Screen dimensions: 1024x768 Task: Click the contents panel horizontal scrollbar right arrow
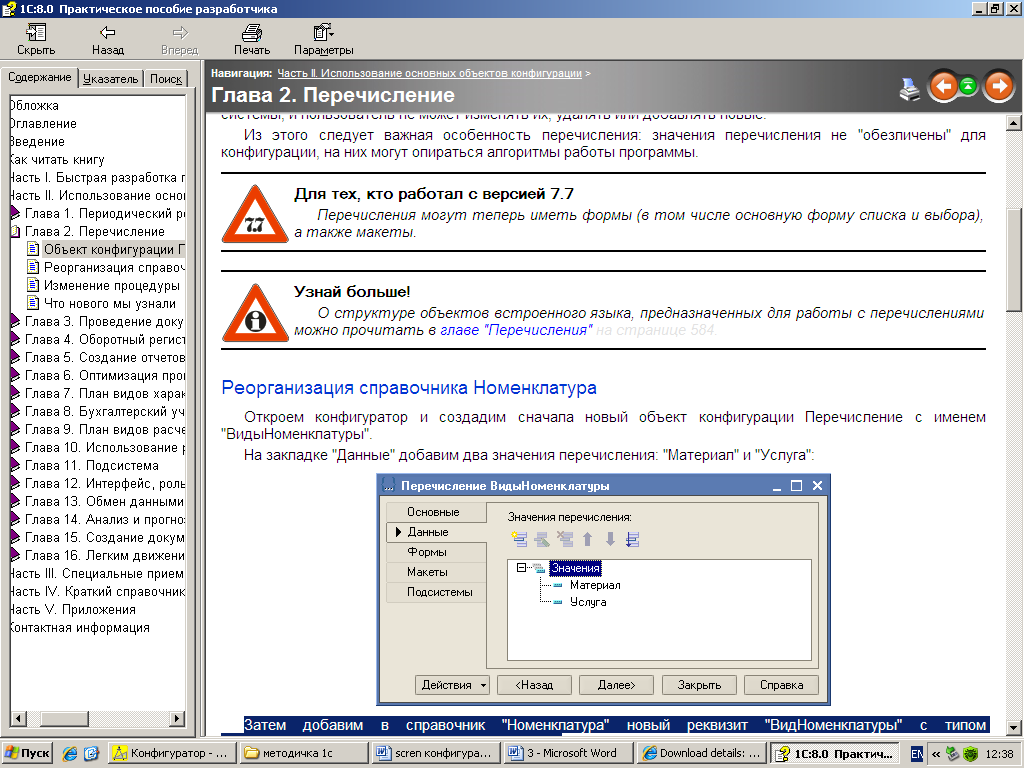coord(177,719)
